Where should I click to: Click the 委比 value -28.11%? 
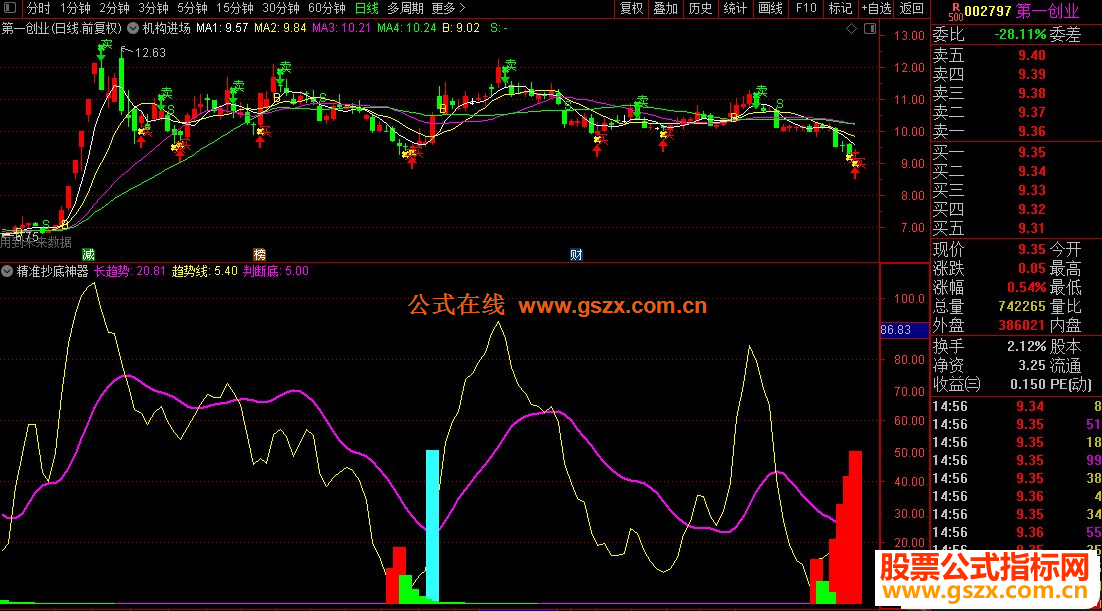point(1020,34)
